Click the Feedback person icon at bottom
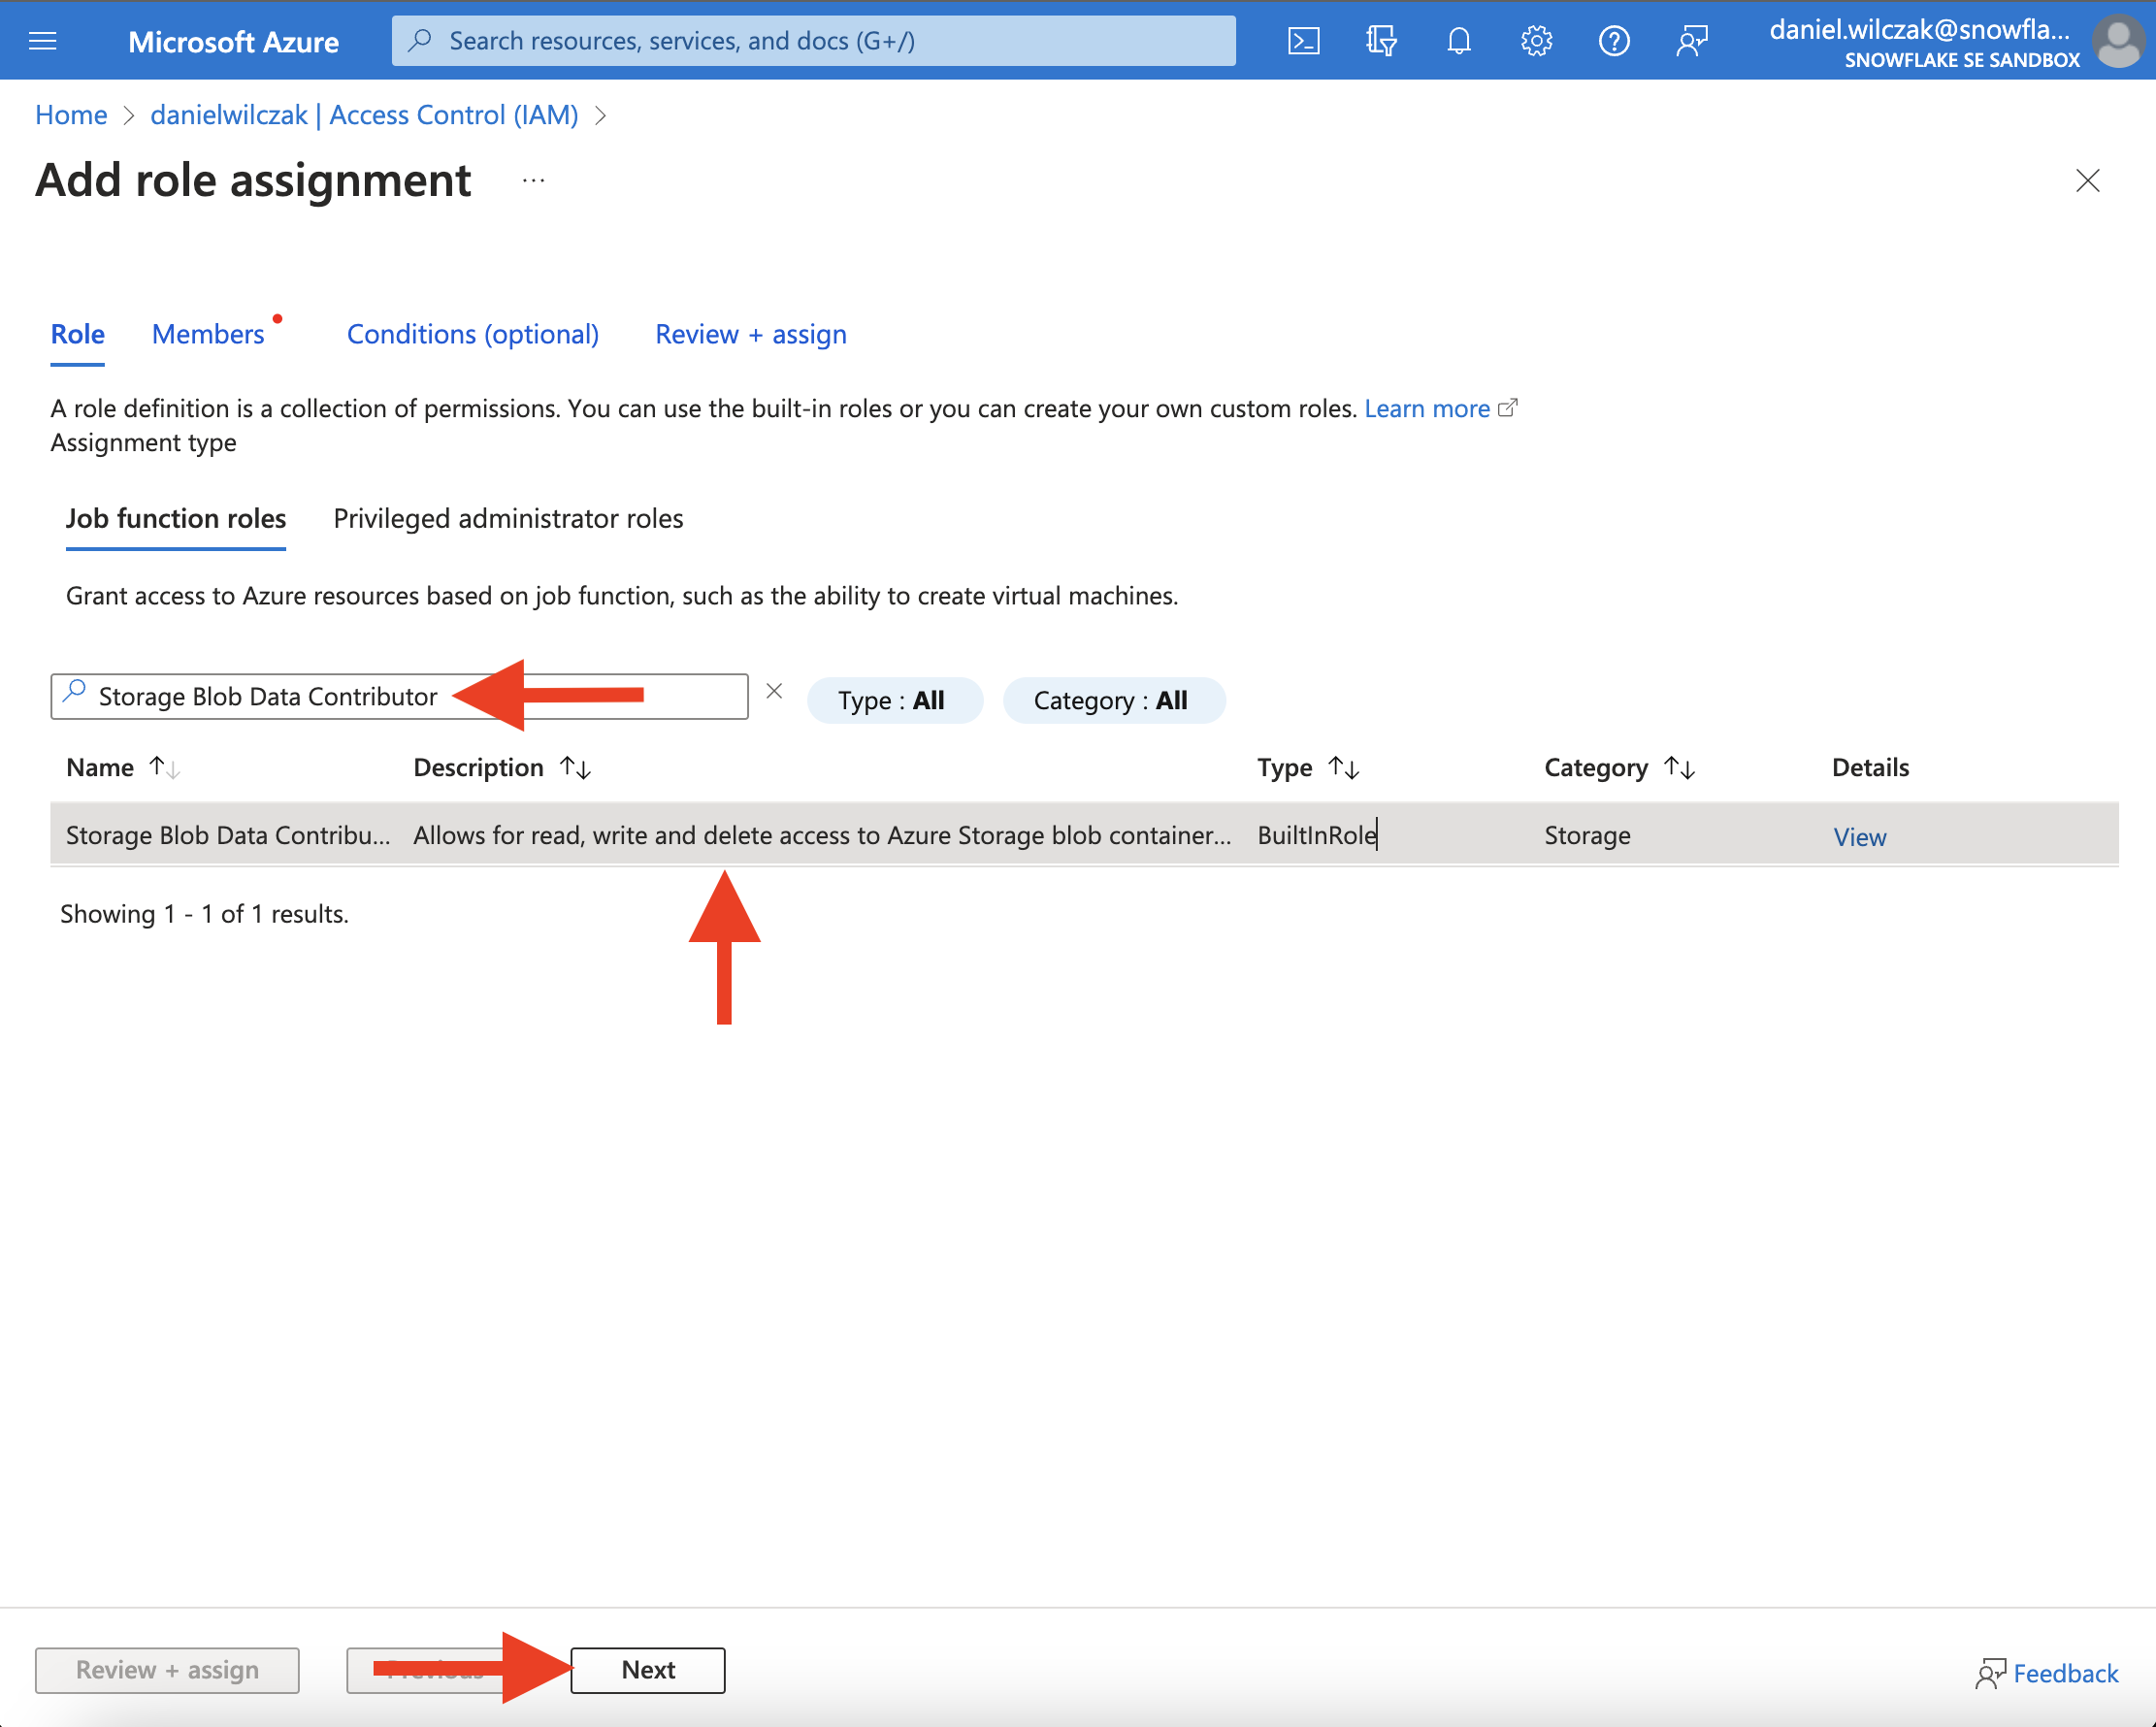Screen dimensions: 2156x1727 (x=1990, y=1674)
